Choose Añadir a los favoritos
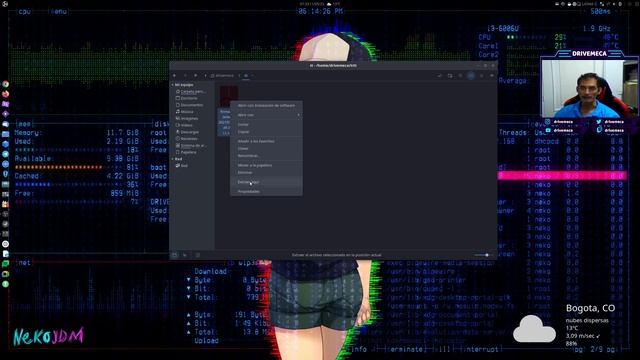 pyautogui.click(x=266, y=141)
